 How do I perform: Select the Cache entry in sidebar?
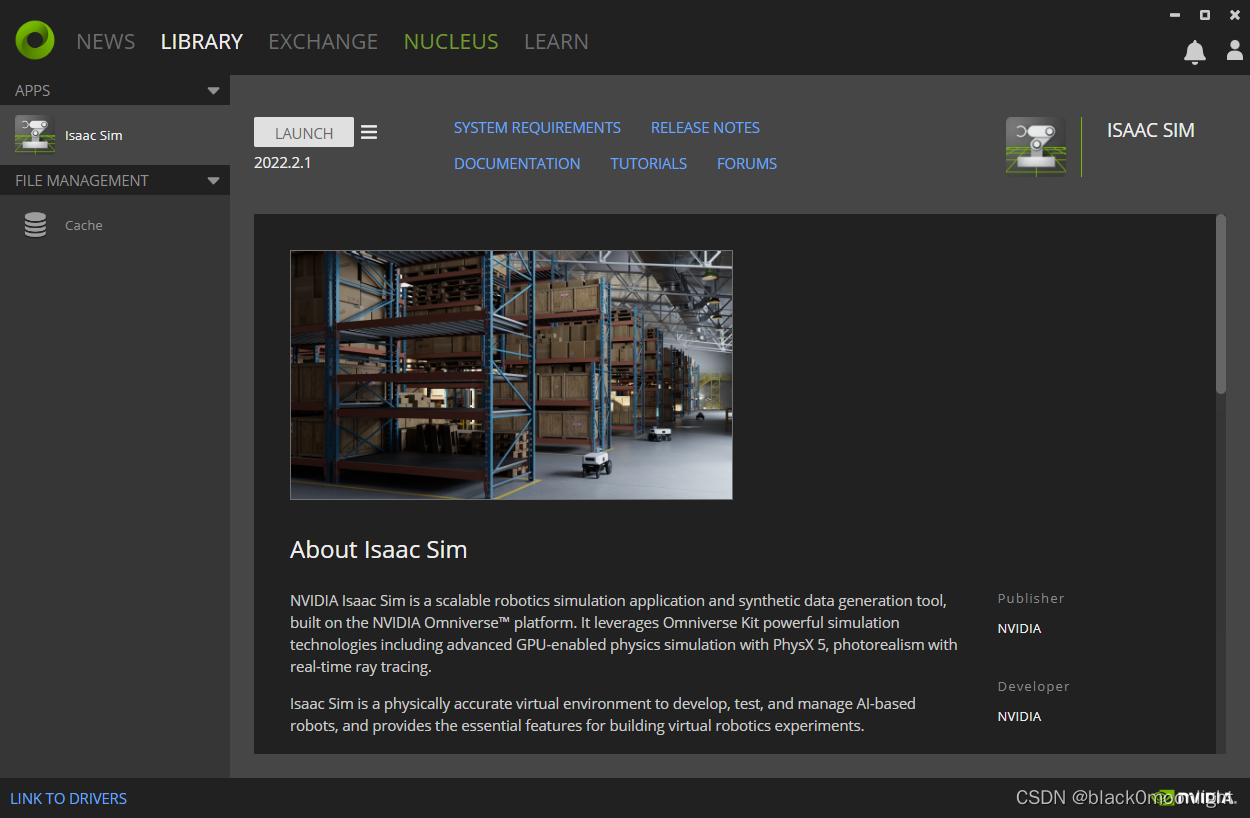point(115,225)
